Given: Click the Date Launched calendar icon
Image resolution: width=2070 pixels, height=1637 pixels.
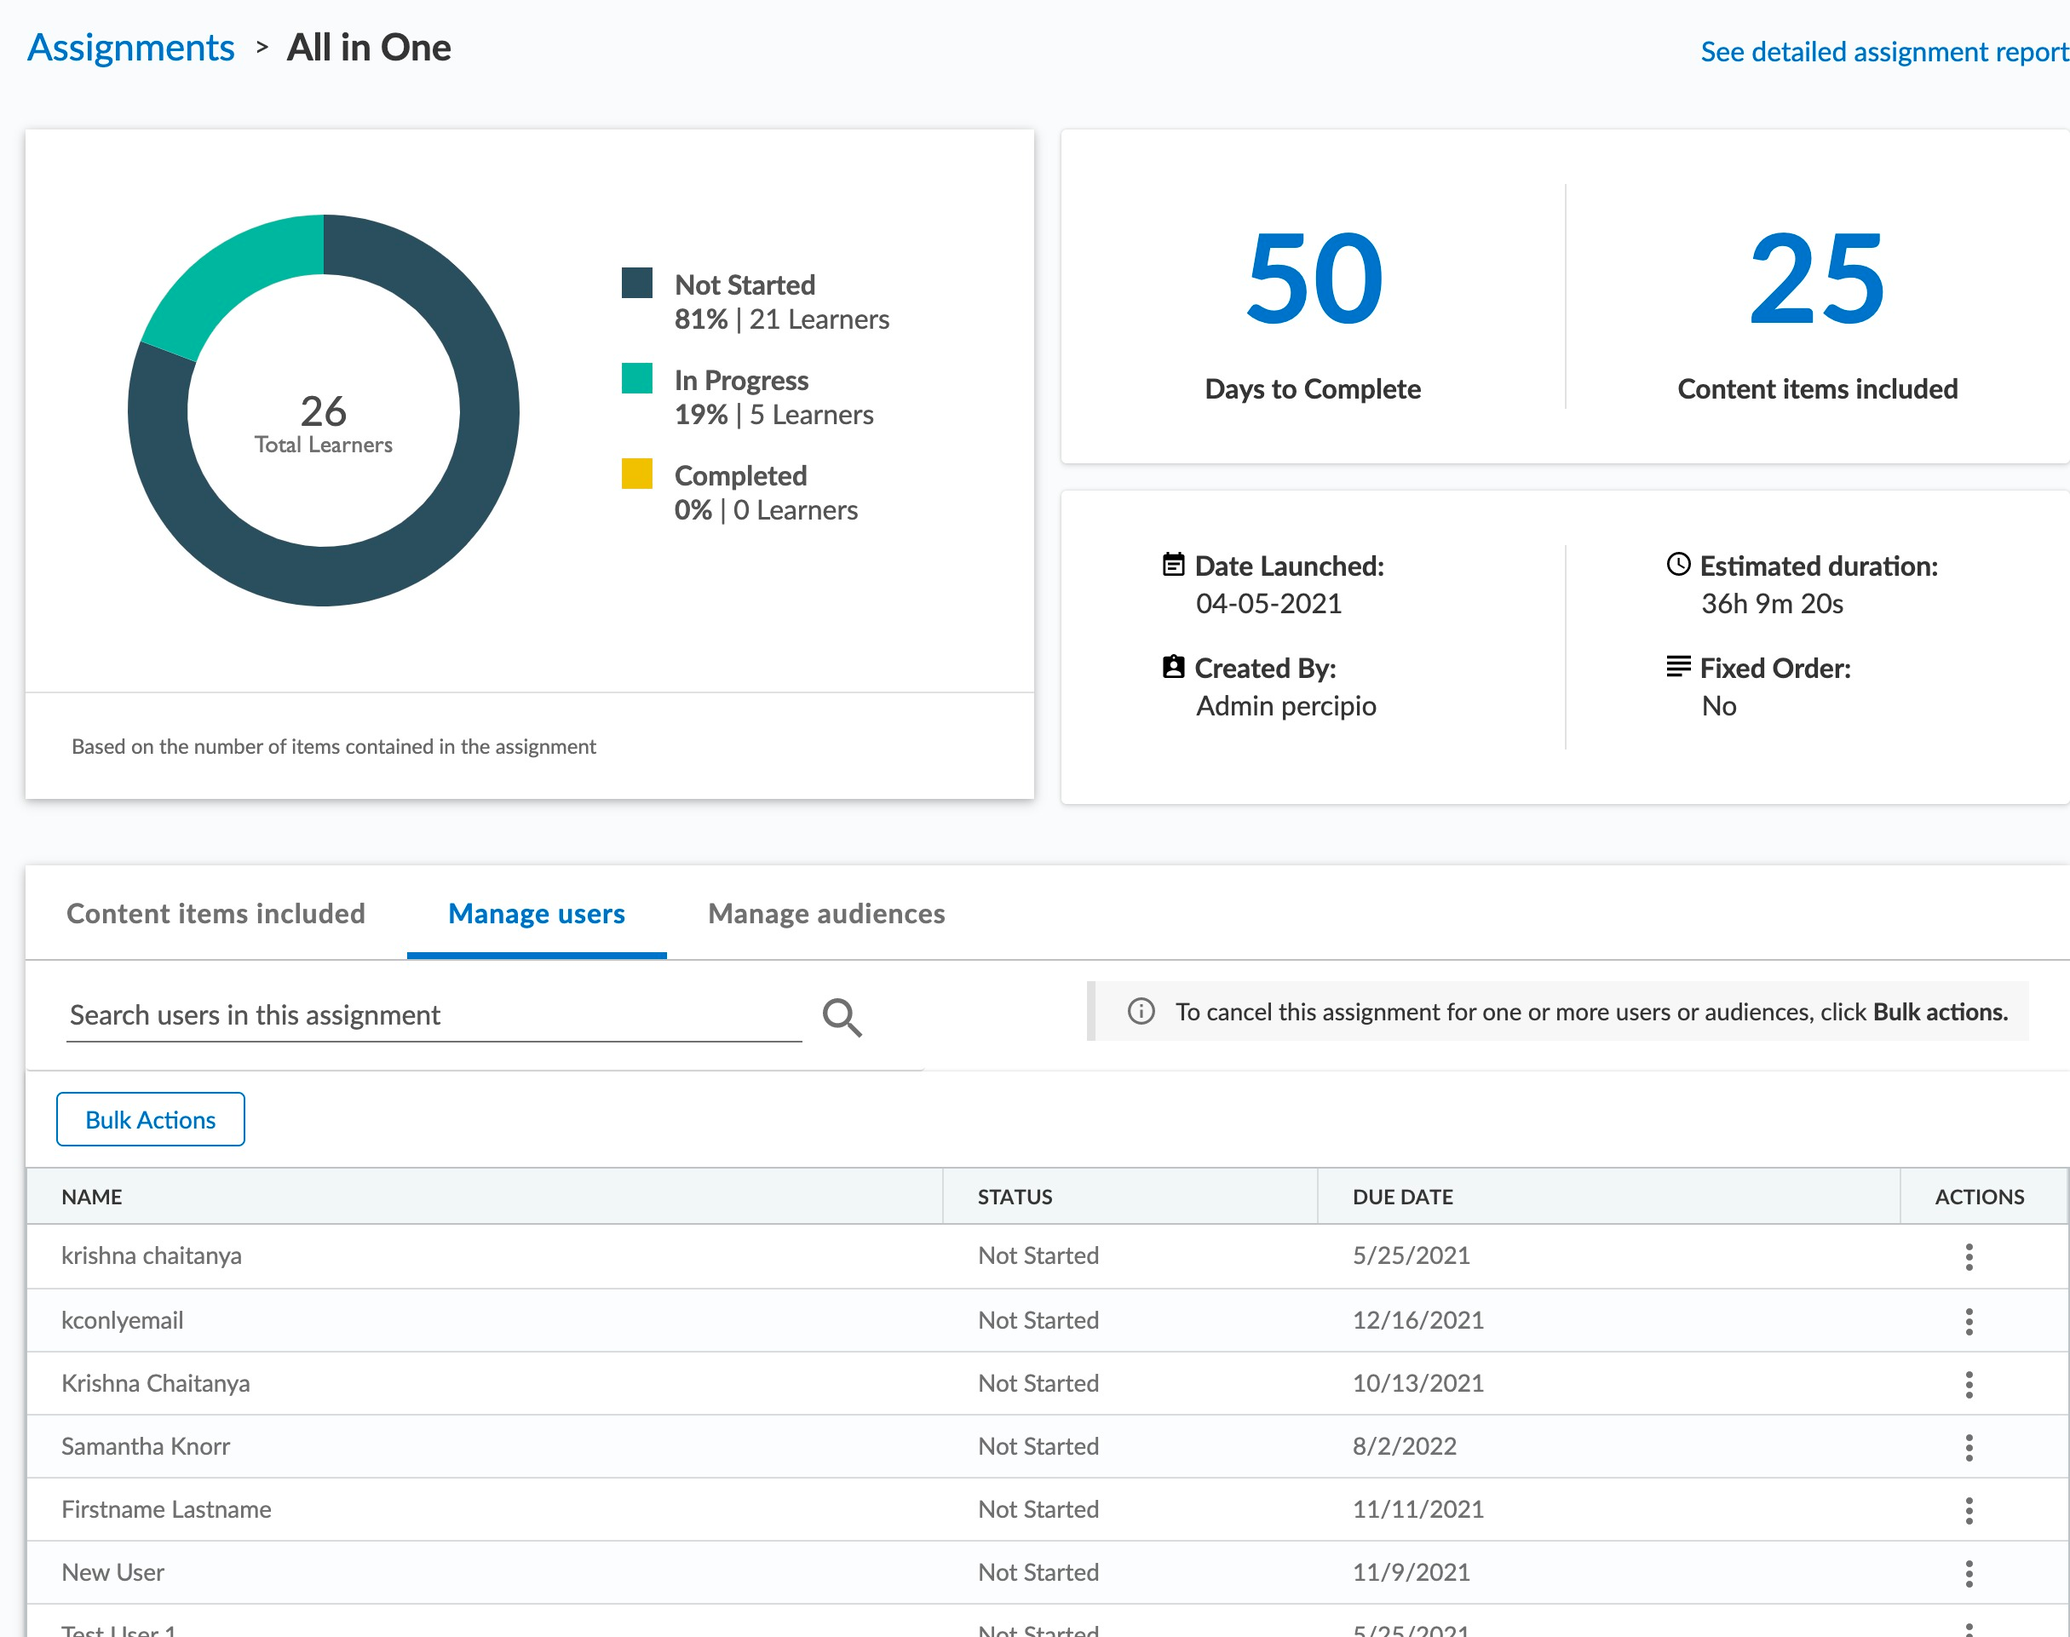Looking at the screenshot, I should tap(1173, 565).
